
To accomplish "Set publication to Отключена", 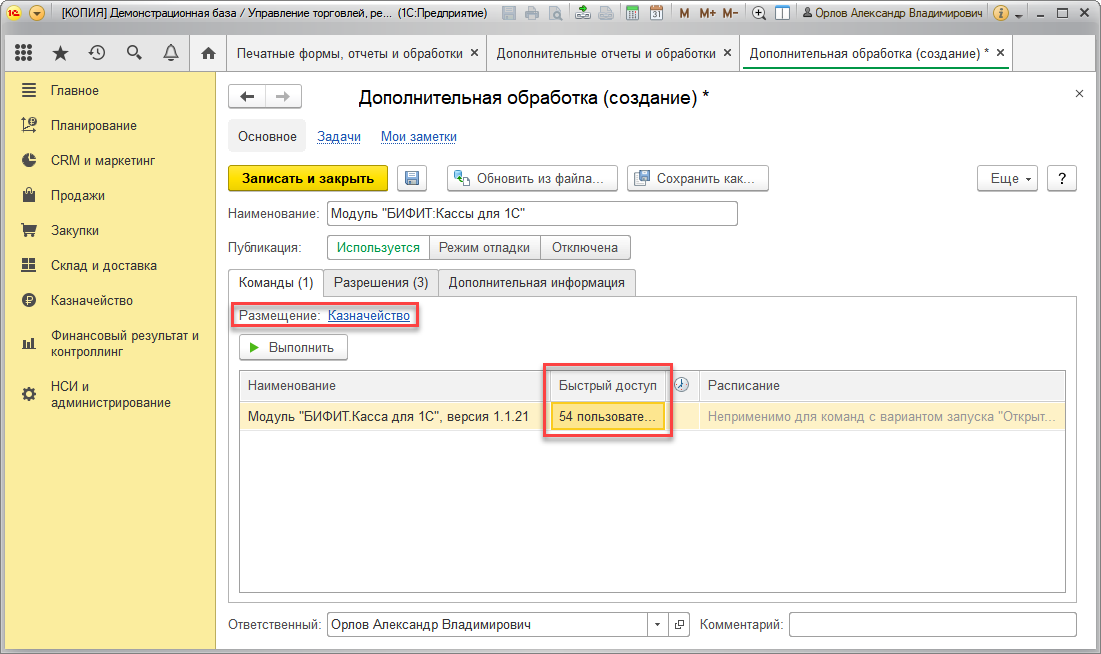I will tap(585, 247).
